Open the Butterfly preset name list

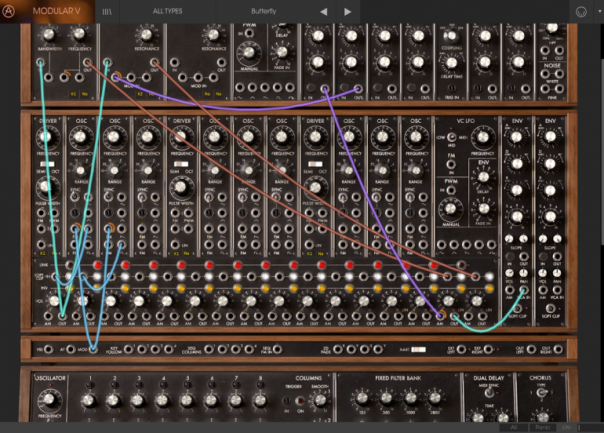(x=263, y=11)
